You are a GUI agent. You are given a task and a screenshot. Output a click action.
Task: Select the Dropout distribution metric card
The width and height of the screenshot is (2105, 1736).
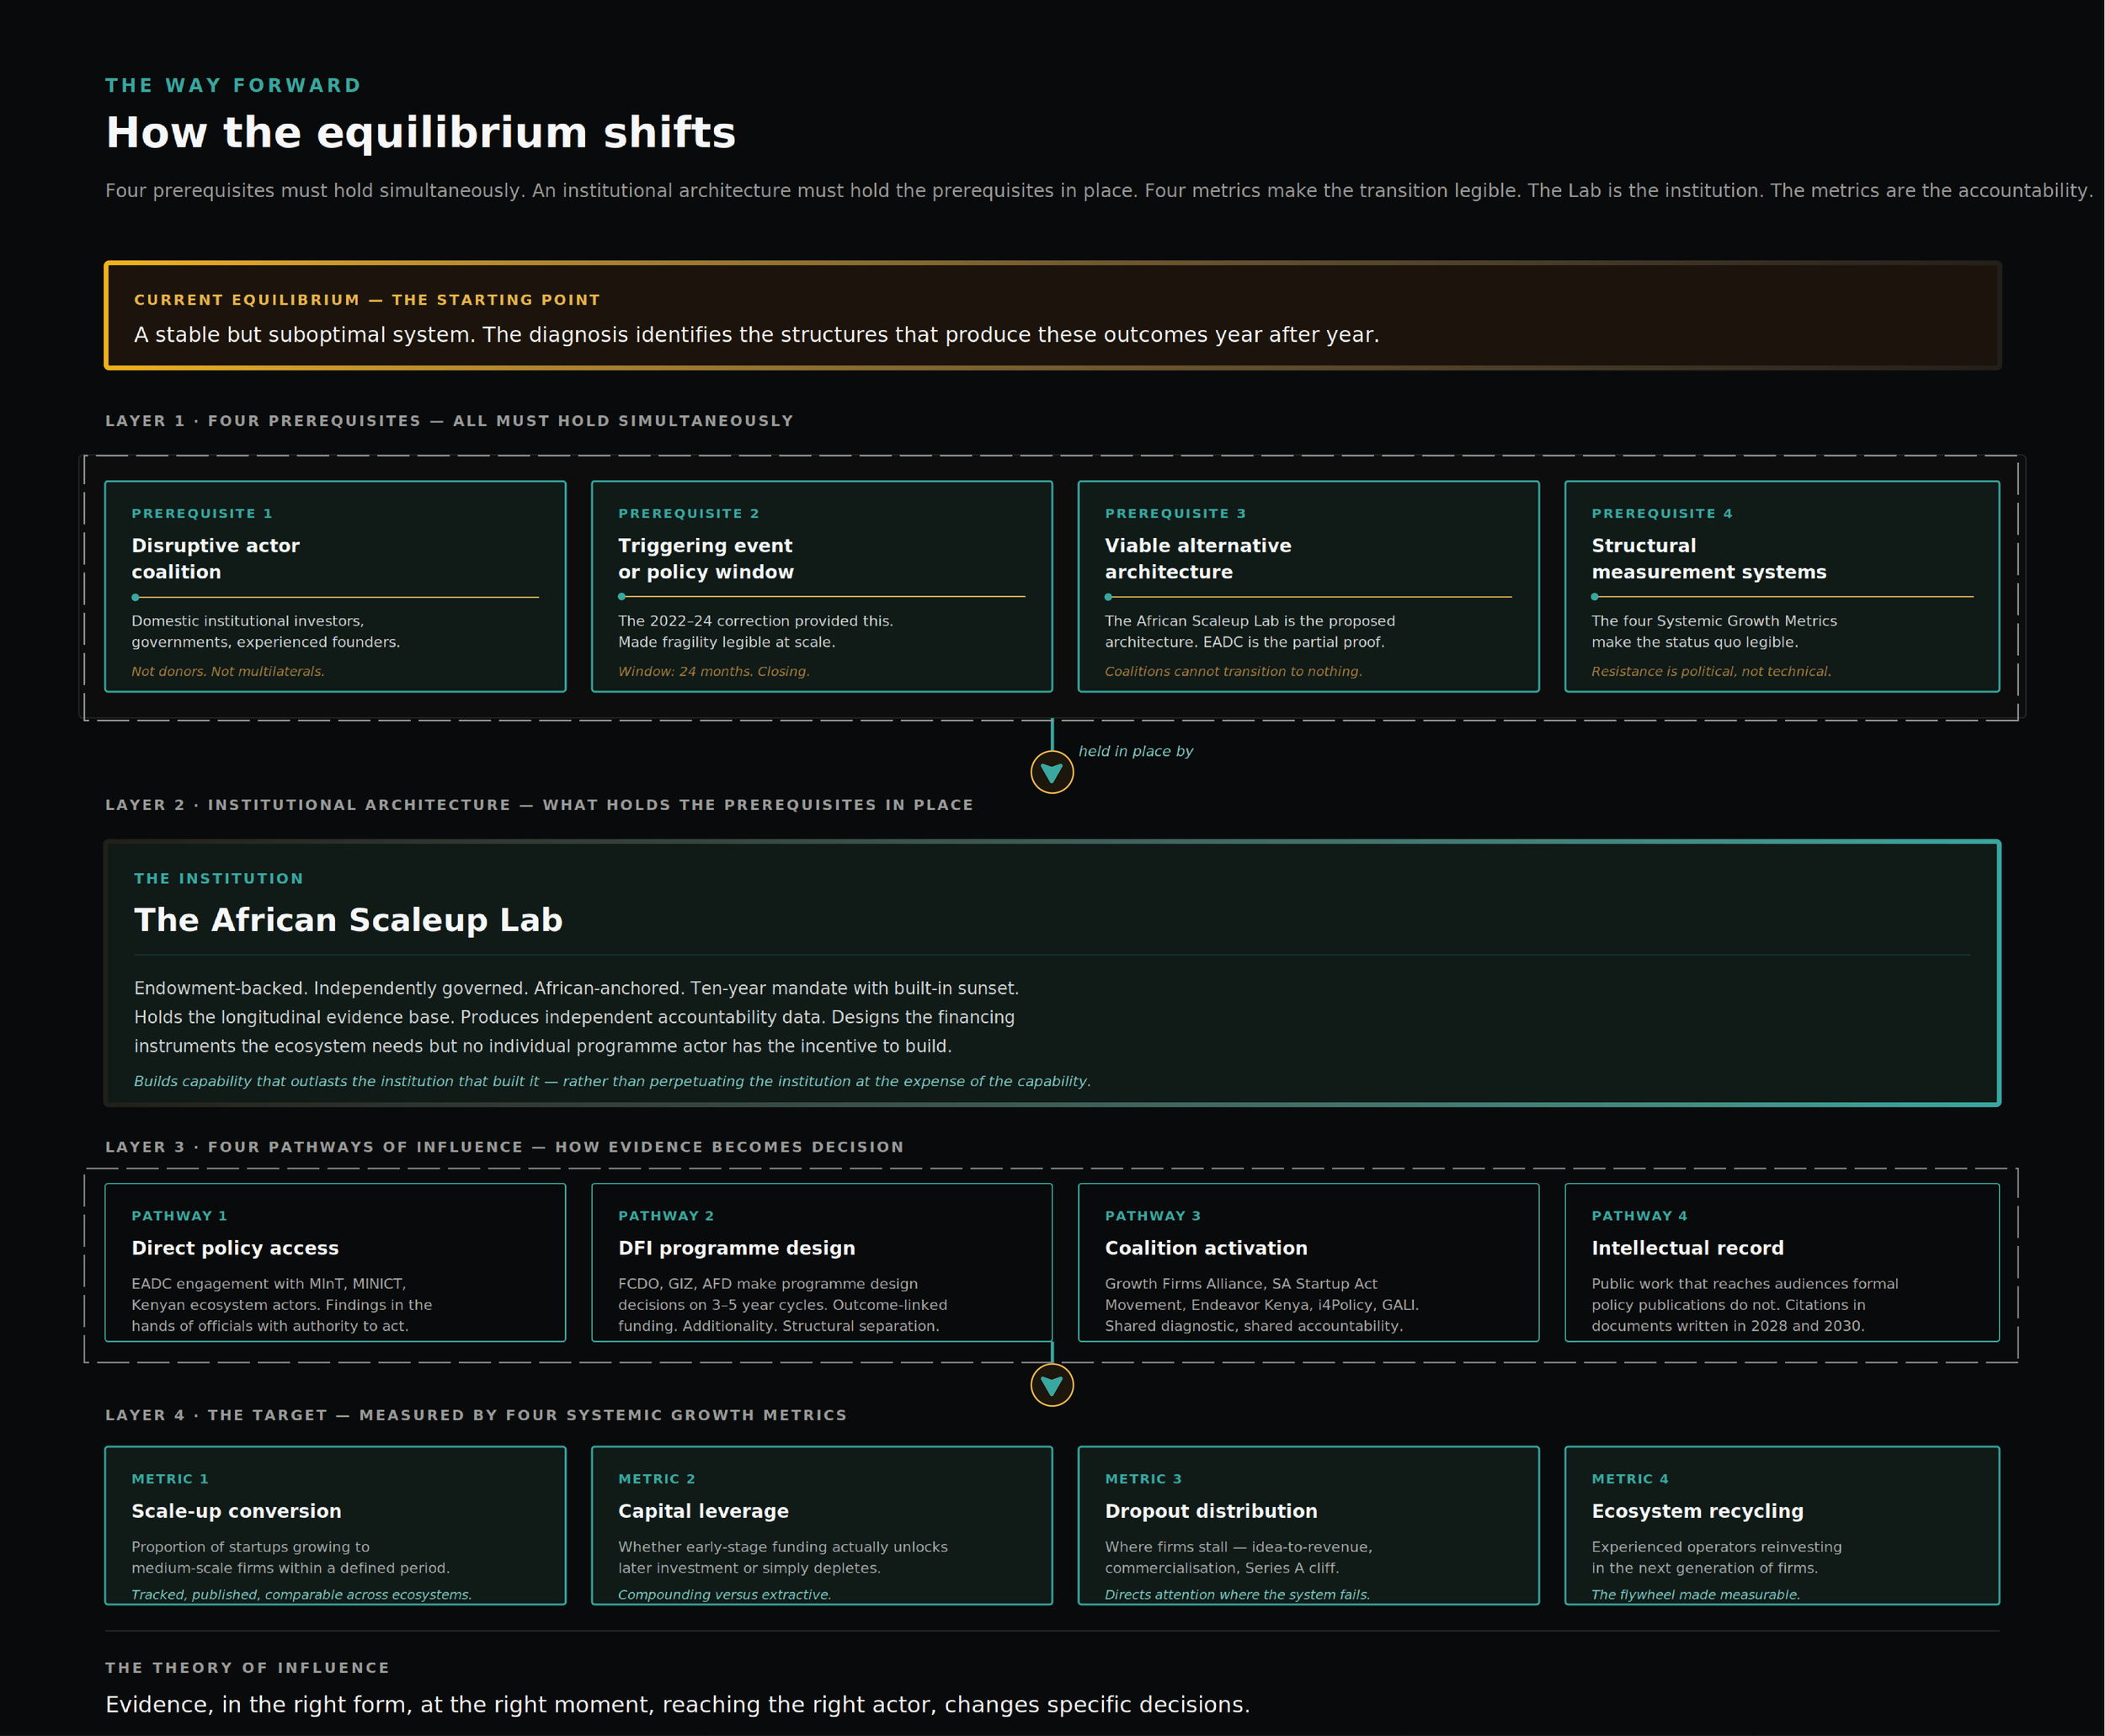click(1308, 1525)
